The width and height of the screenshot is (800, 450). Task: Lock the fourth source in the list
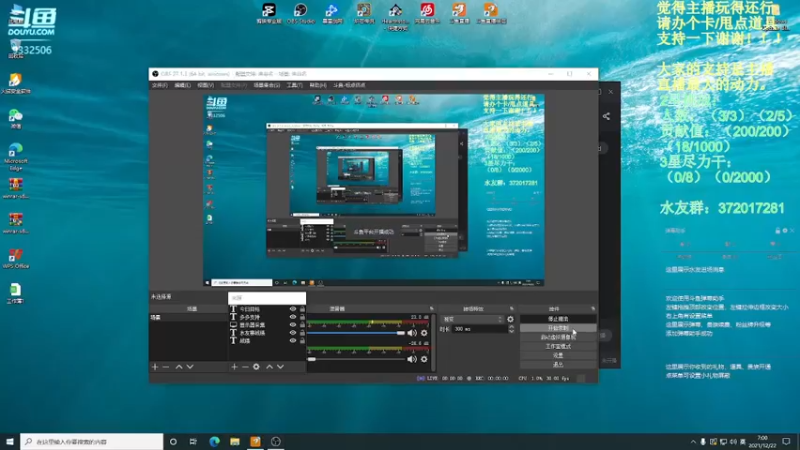pyautogui.click(x=302, y=333)
